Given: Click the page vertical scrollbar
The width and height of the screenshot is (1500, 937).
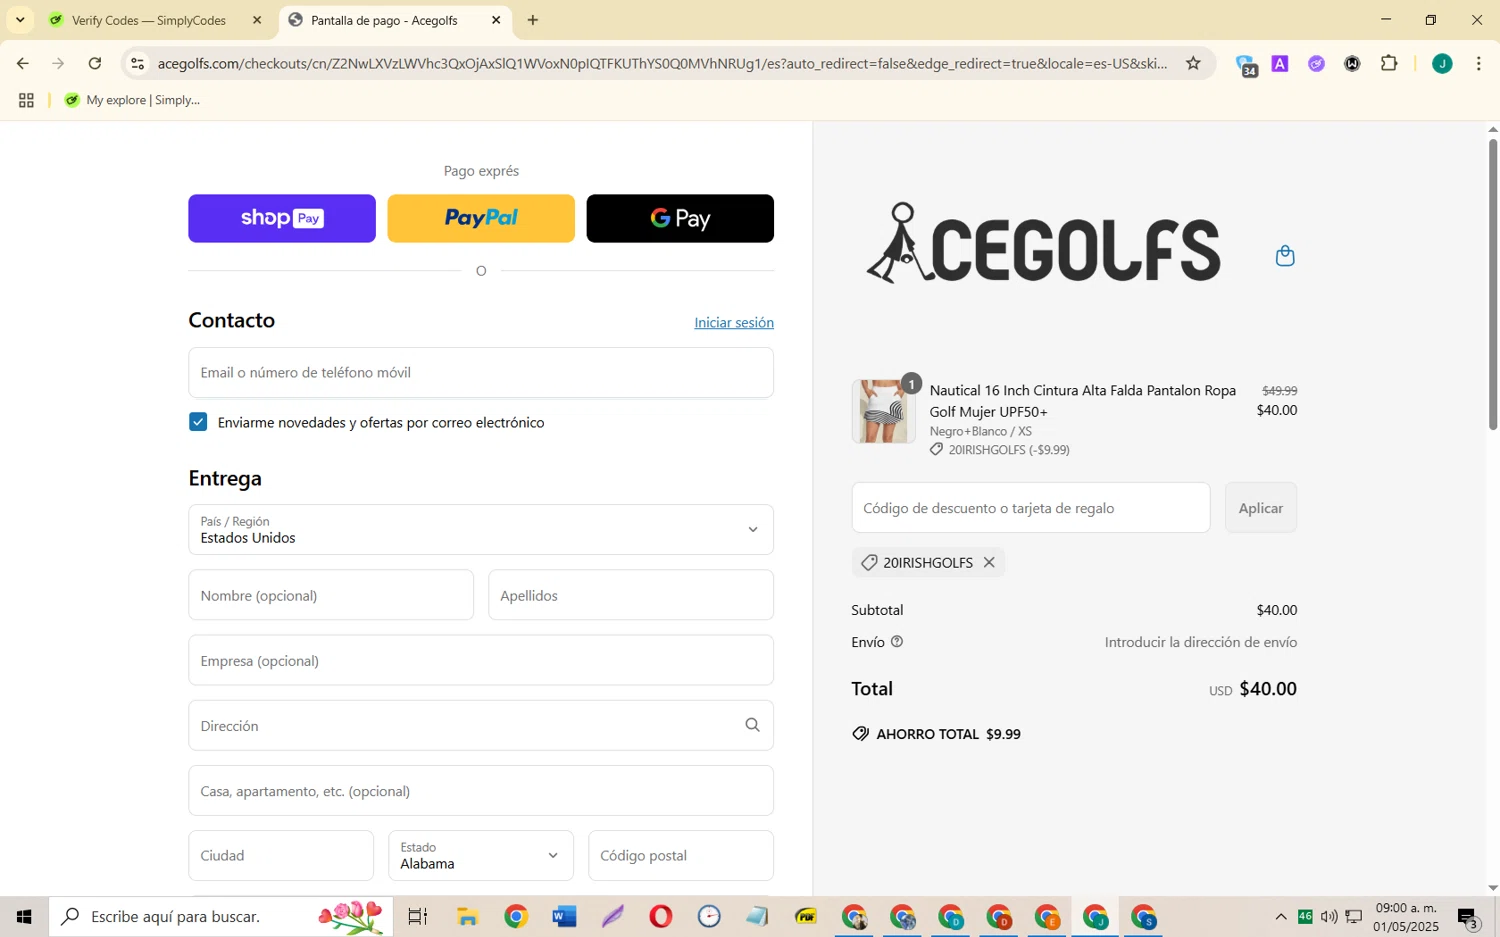Looking at the screenshot, I should tap(1492, 285).
